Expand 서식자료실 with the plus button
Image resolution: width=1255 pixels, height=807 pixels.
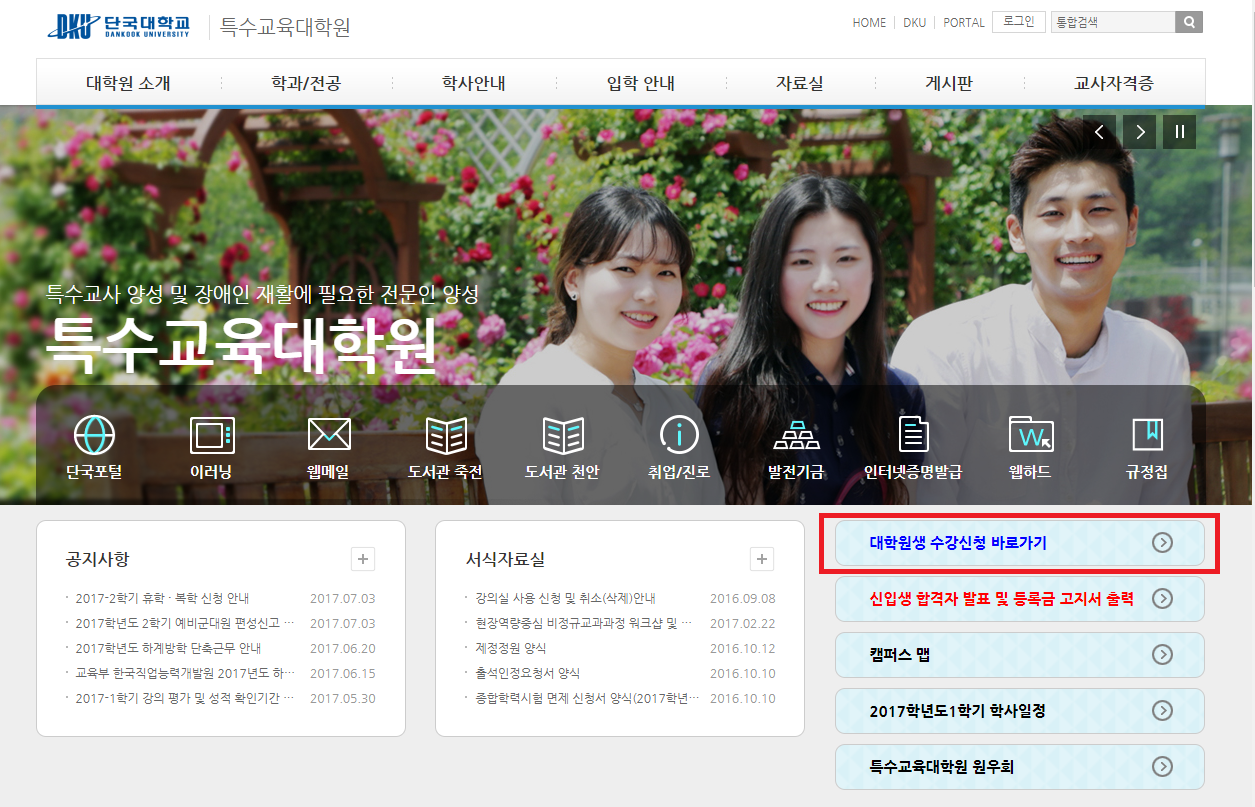(x=762, y=559)
